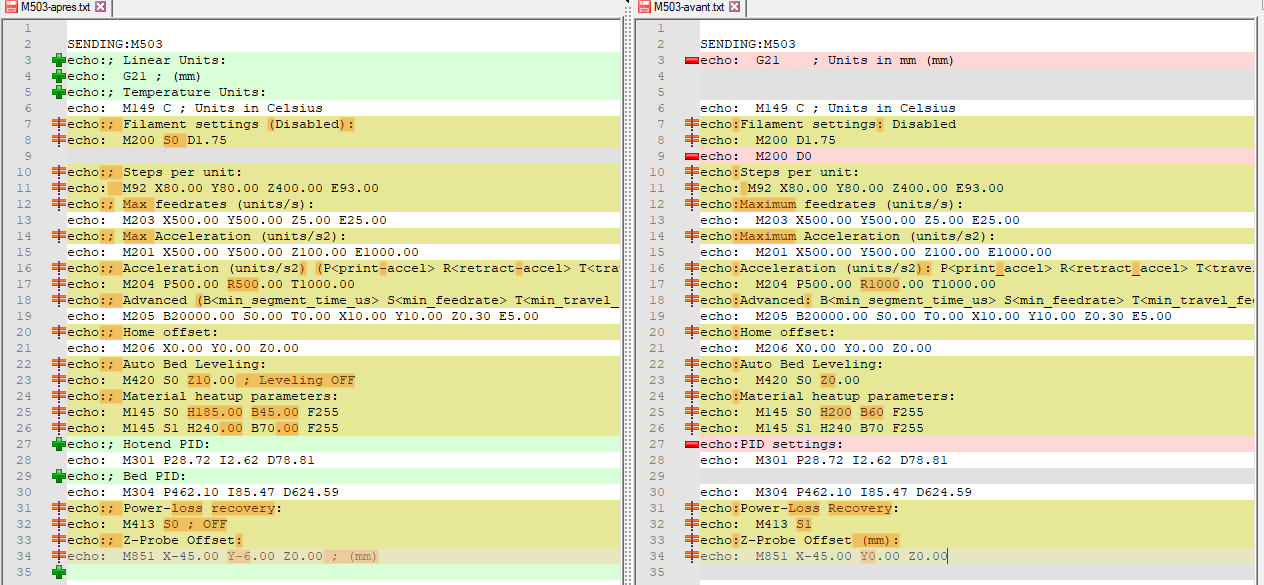Image resolution: width=1264 pixels, height=585 pixels.
Task: Click the changed marker on line 8 in M503-apres.txt
Action: click(58, 140)
